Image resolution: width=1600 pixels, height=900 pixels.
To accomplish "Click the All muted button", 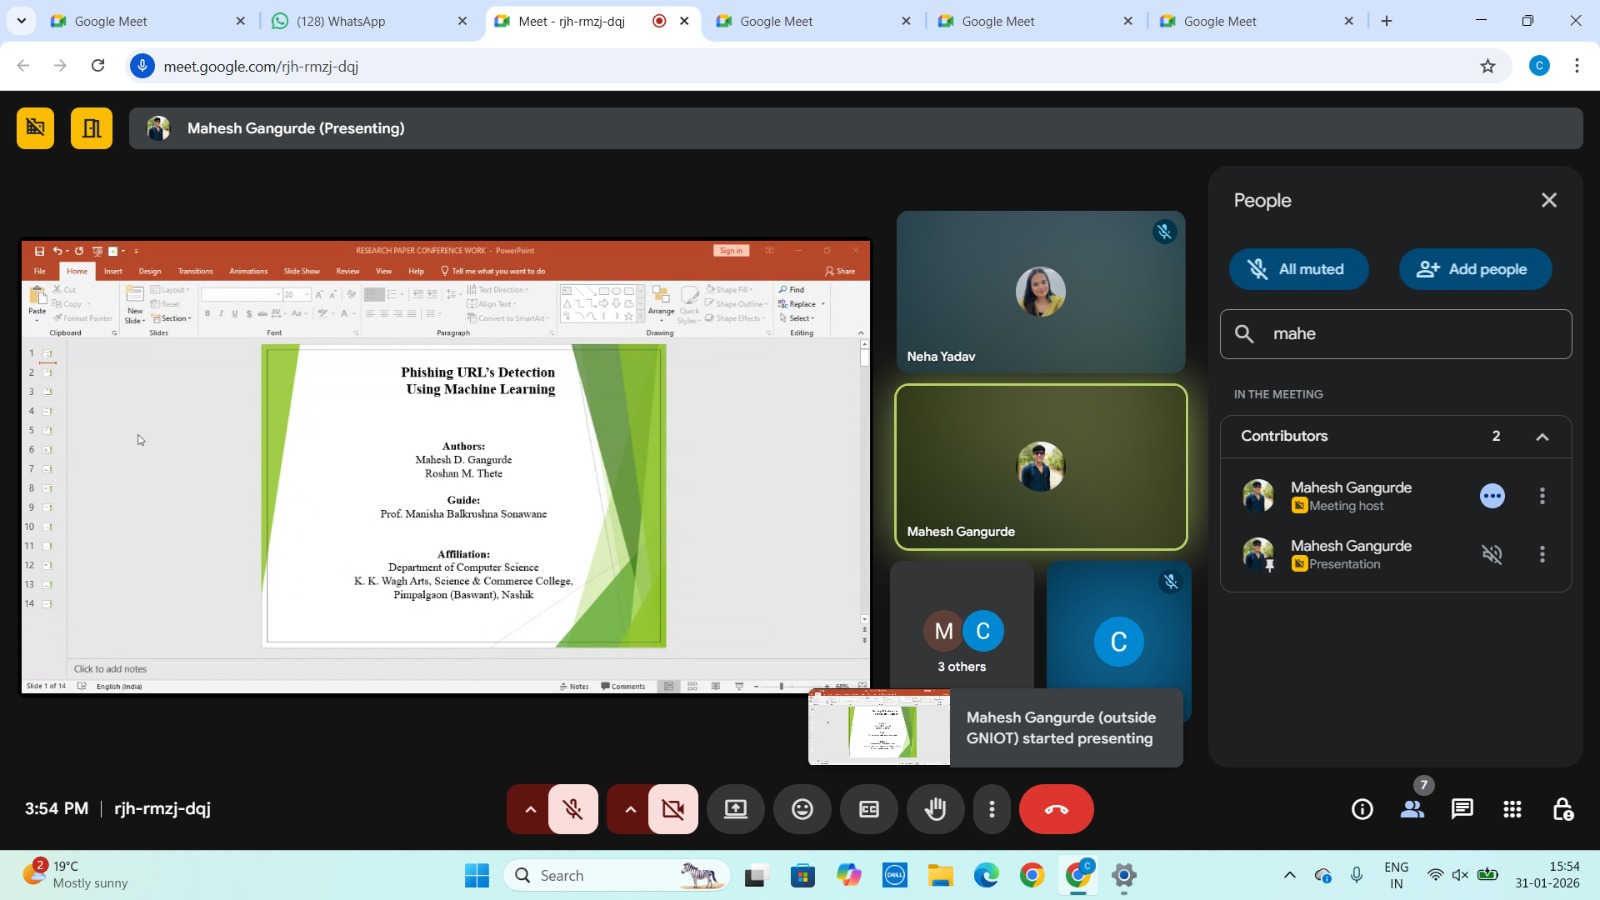I will click(x=1298, y=269).
